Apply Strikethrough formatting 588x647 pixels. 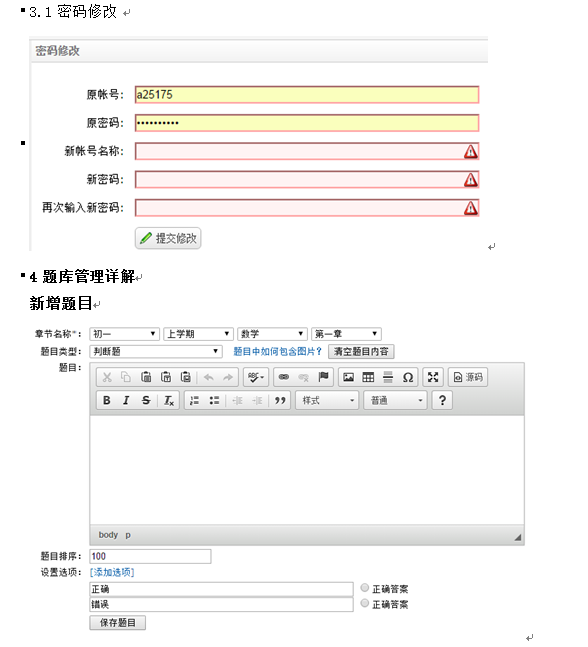(146, 400)
